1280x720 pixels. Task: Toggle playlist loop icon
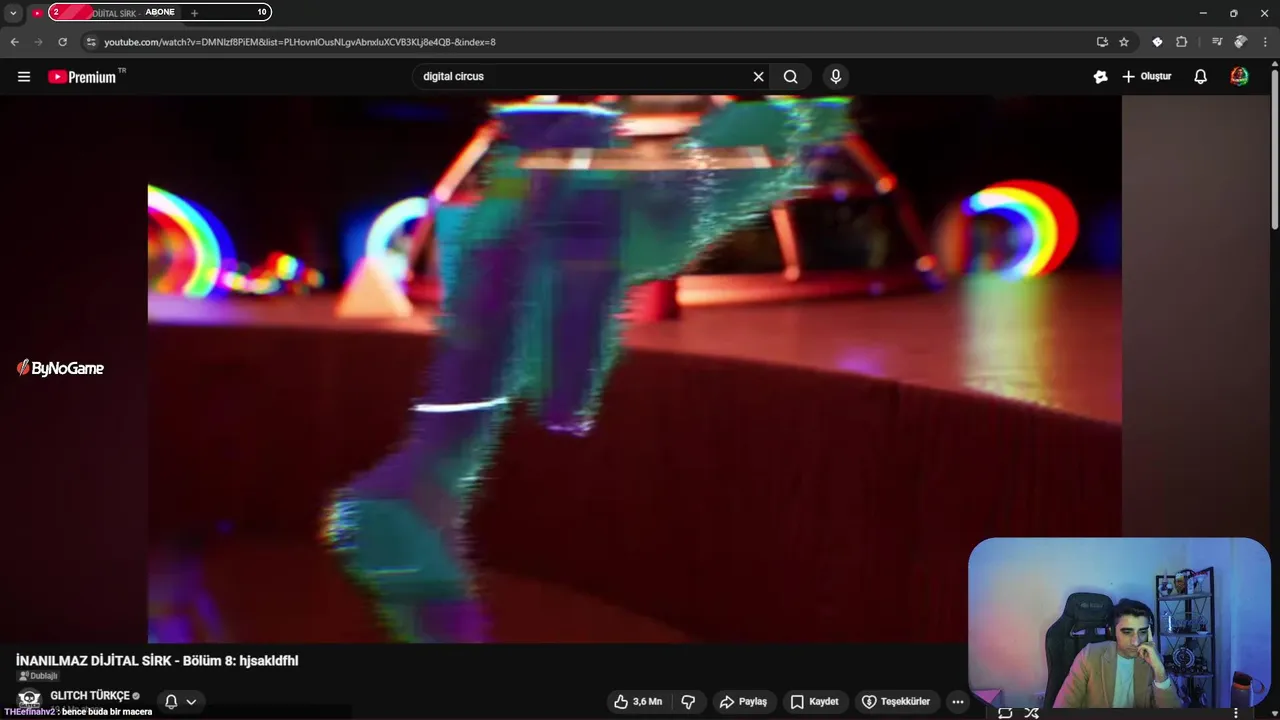1005,713
